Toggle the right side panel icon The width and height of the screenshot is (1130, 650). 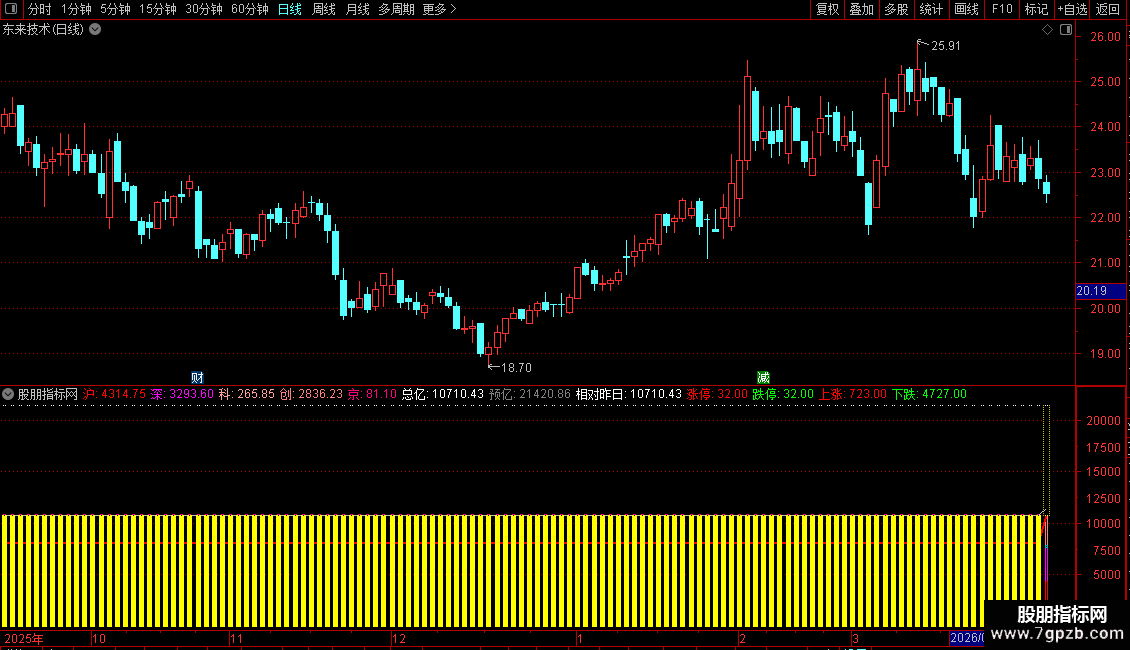point(1066,30)
